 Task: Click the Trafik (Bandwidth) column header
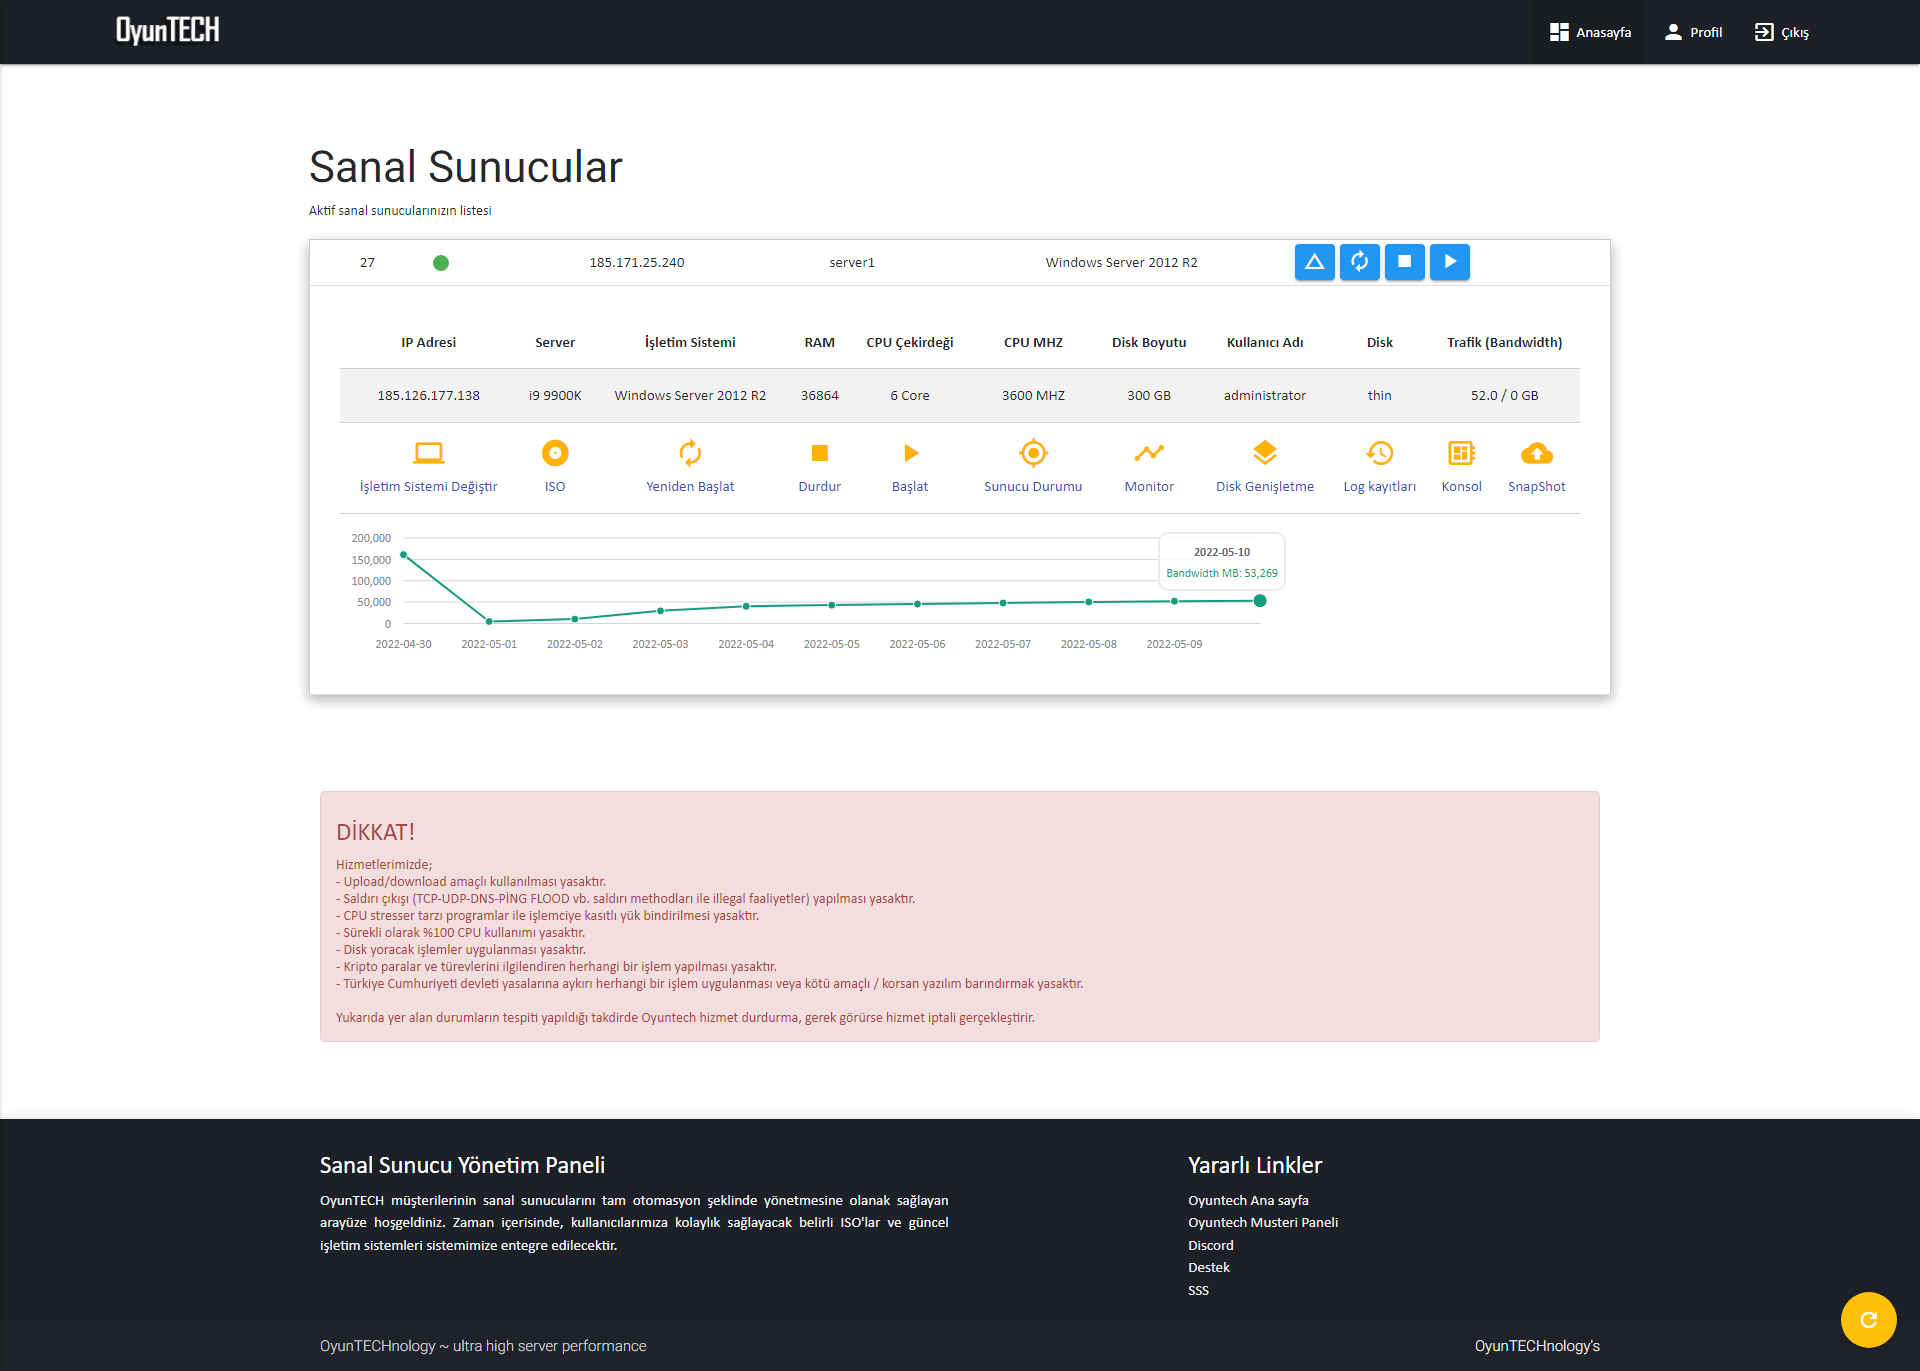(x=1505, y=343)
